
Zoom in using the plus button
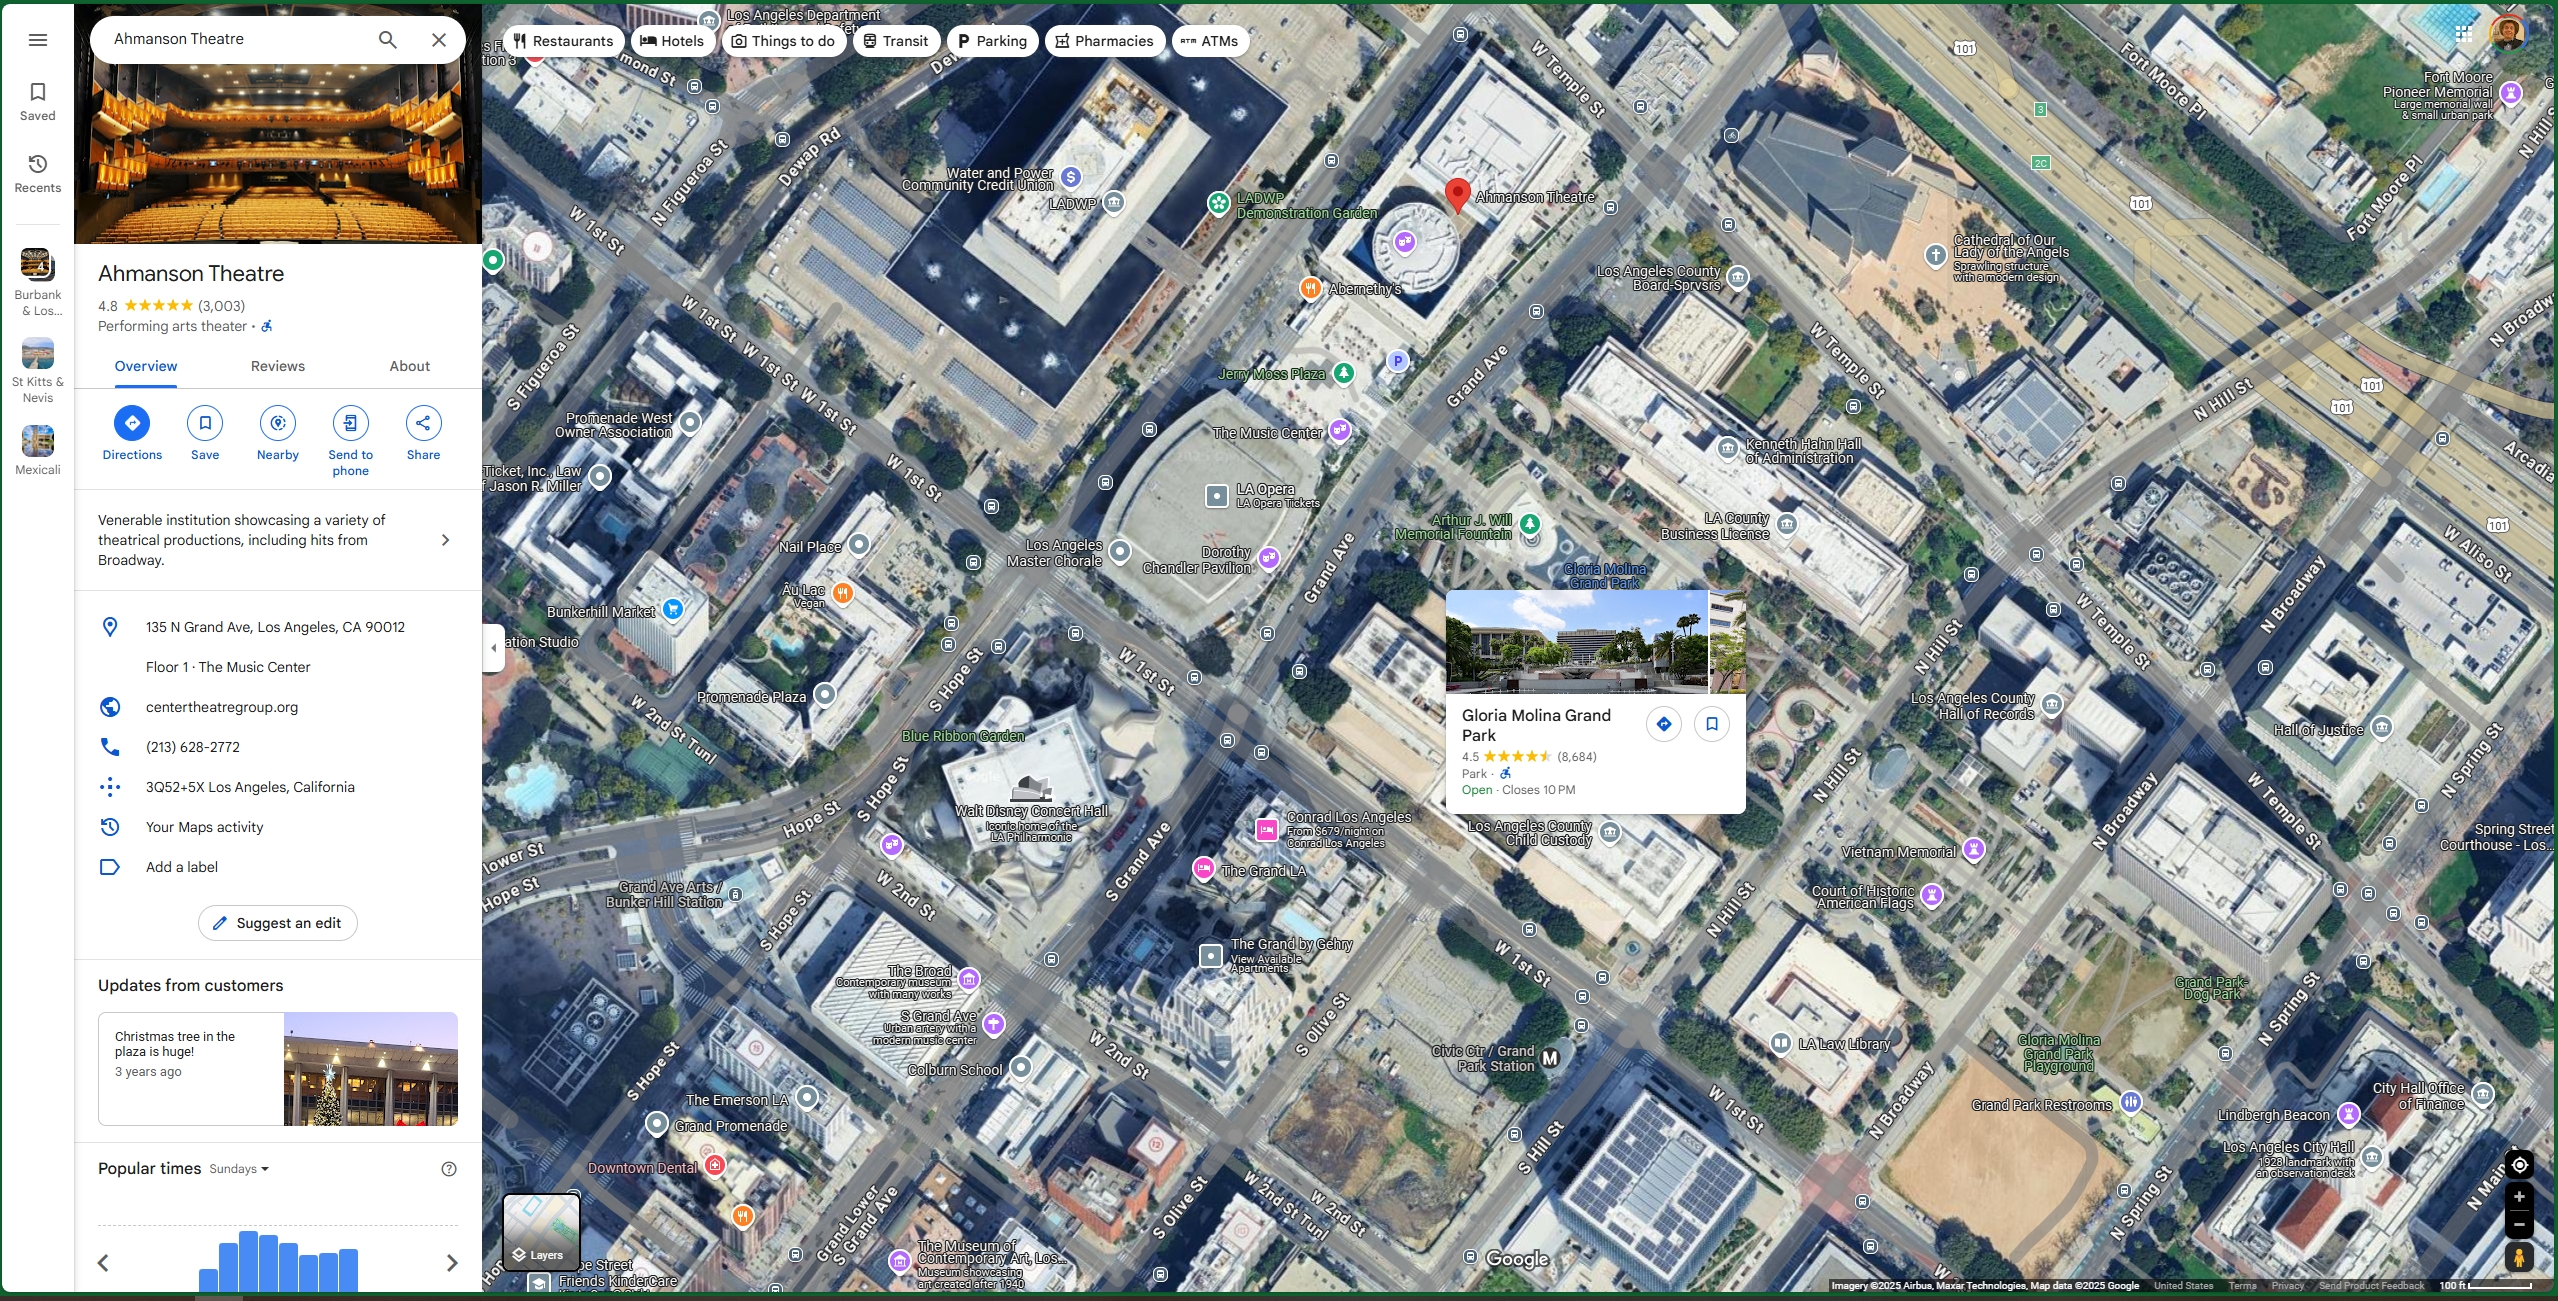(x=2519, y=1197)
